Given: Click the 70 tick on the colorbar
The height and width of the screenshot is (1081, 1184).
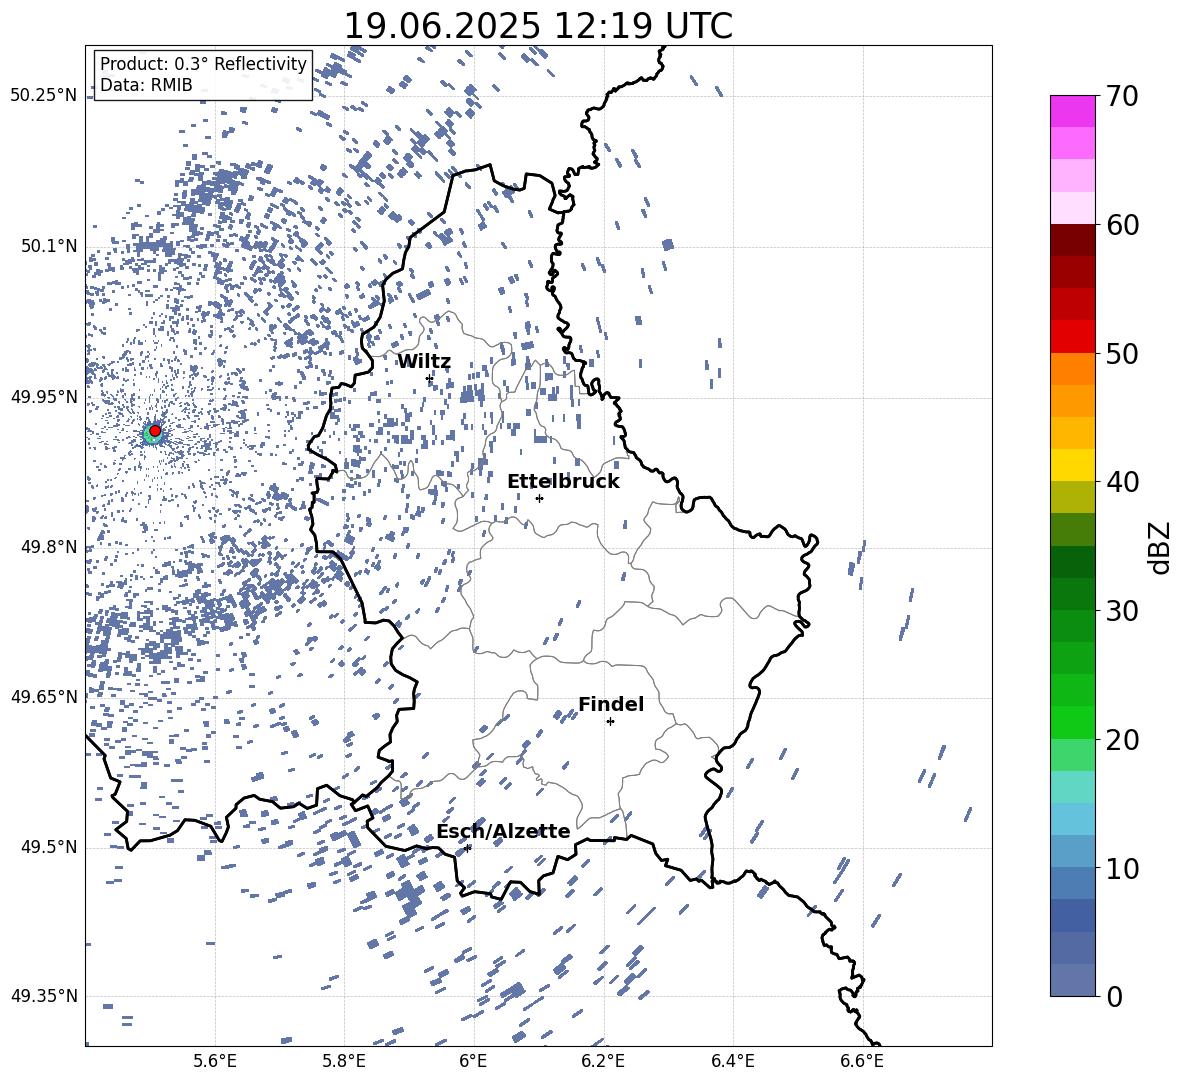Looking at the screenshot, I should tap(1121, 96).
